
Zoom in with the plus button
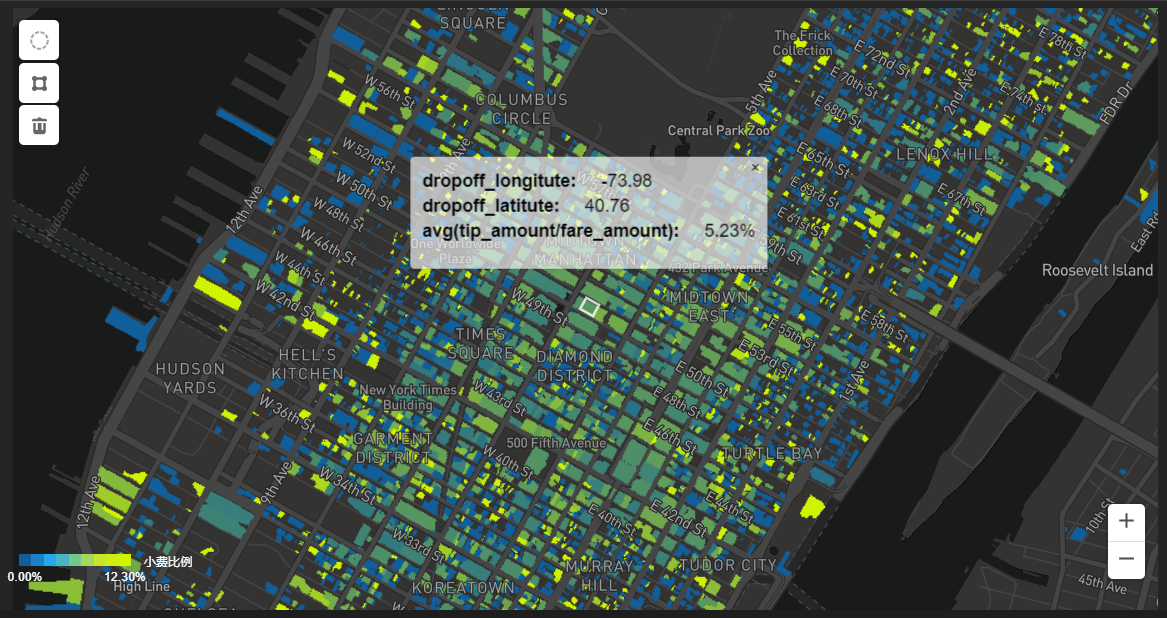(x=1126, y=520)
